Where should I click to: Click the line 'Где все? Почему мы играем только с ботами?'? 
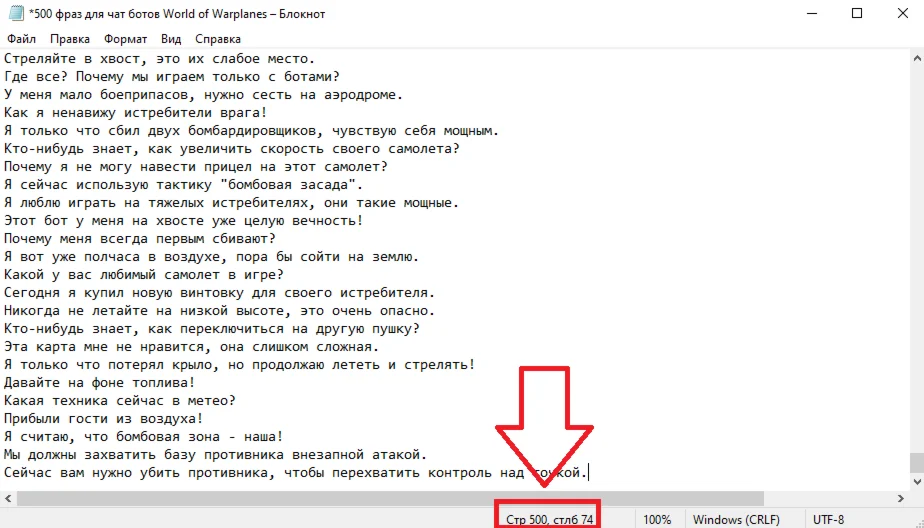[171, 77]
